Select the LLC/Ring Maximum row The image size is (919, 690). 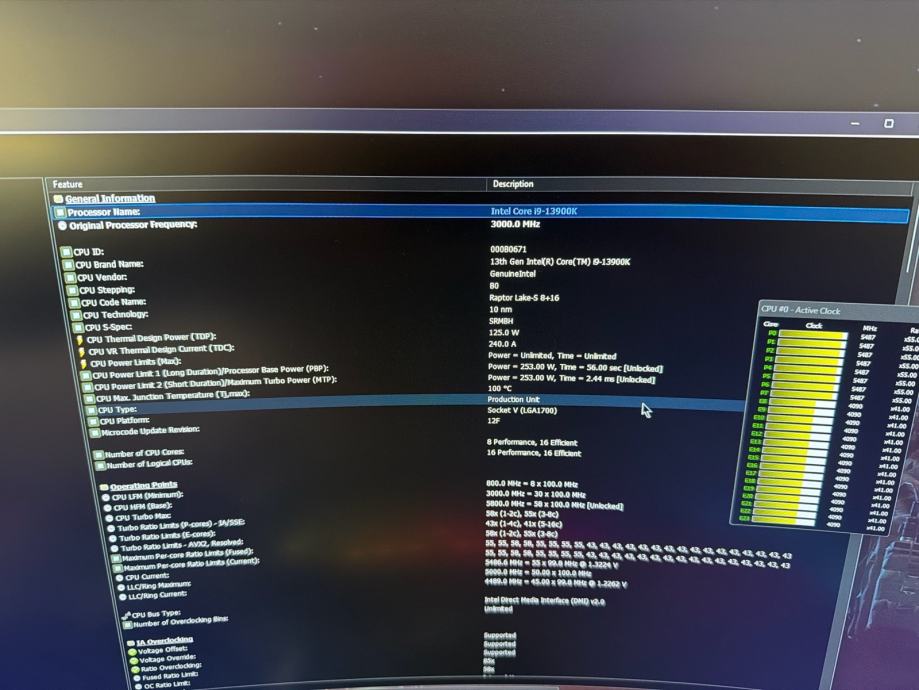tap(158, 584)
